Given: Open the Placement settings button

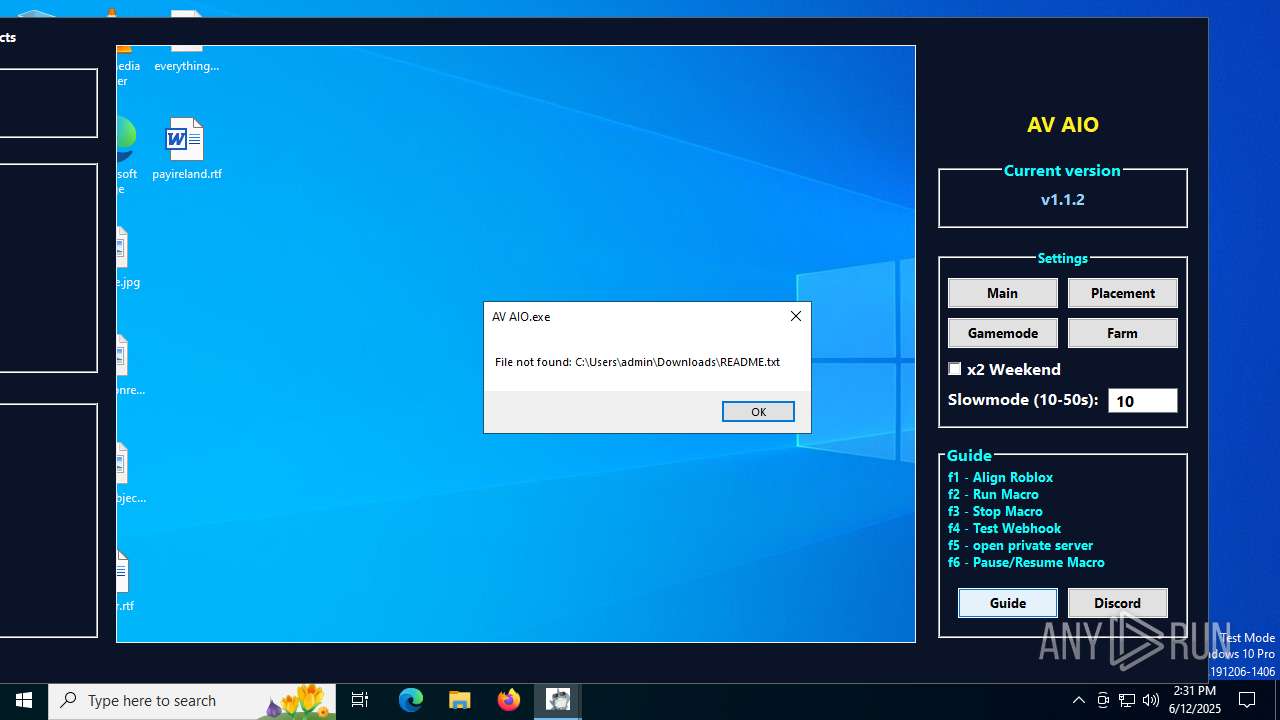Looking at the screenshot, I should pos(1122,293).
